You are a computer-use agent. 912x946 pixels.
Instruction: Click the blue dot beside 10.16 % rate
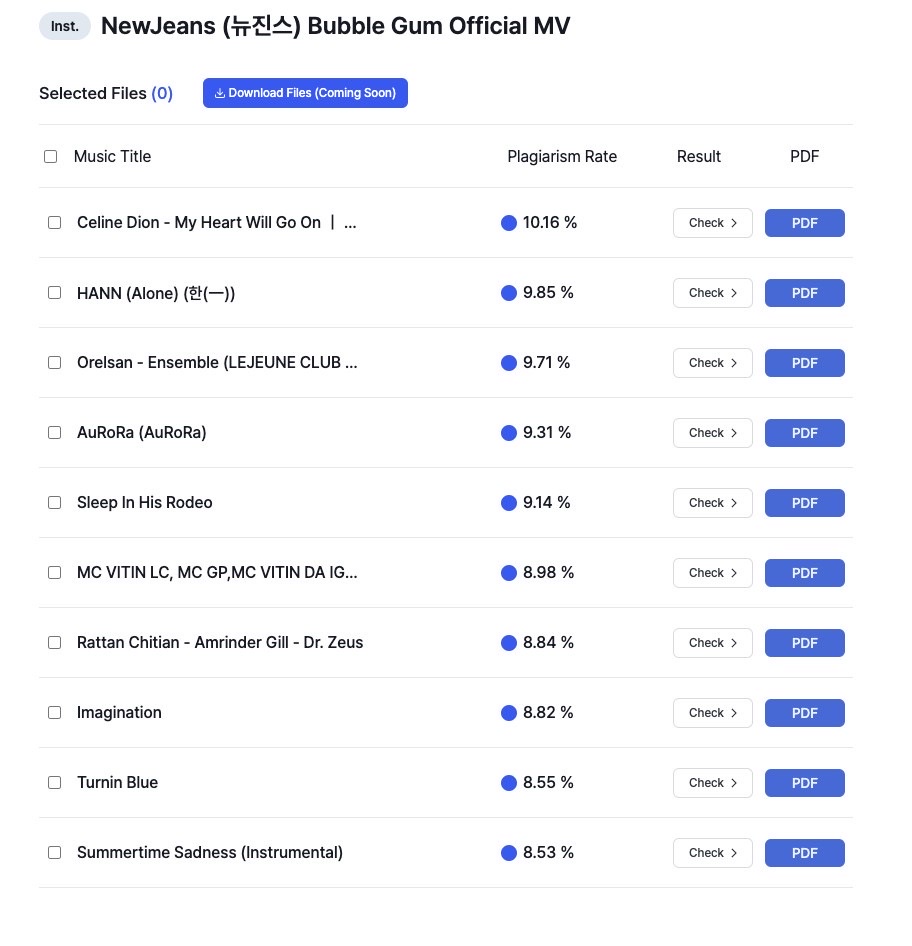click(x=509, y=223)
